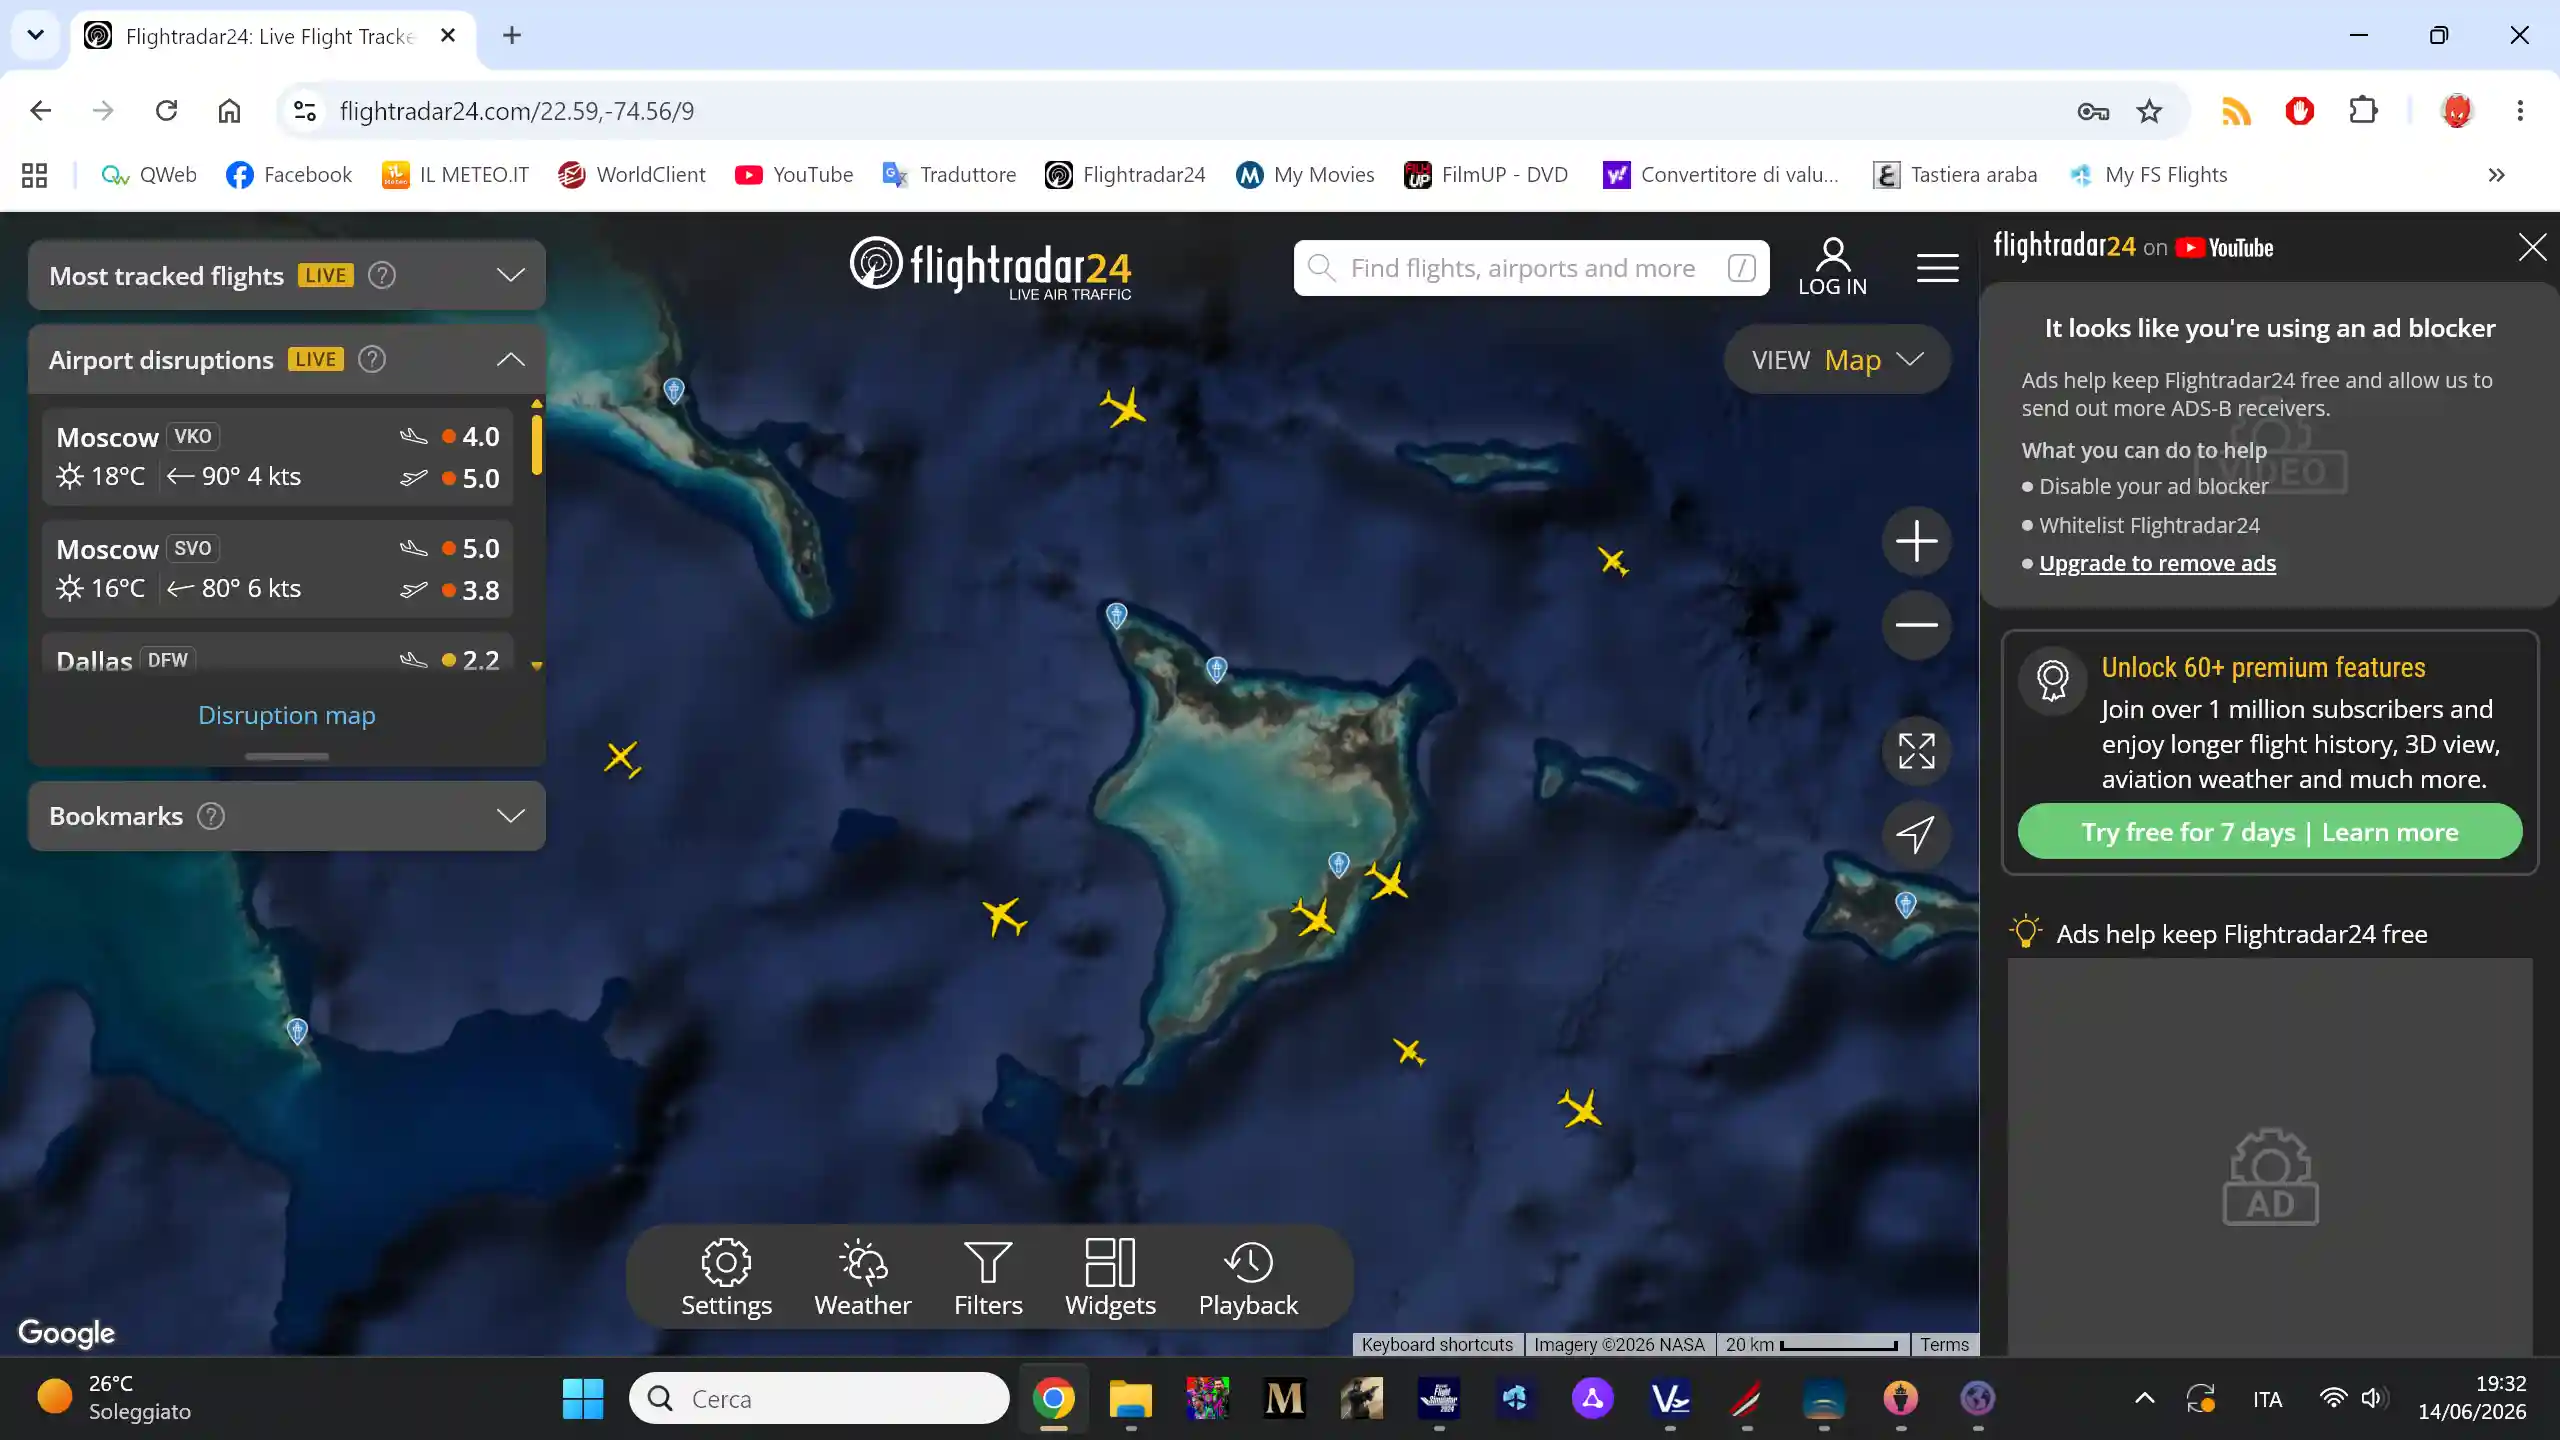Click the LOG IN user icon
The width and height of the screenshot is (2560, 1440).
(1832, 267)
